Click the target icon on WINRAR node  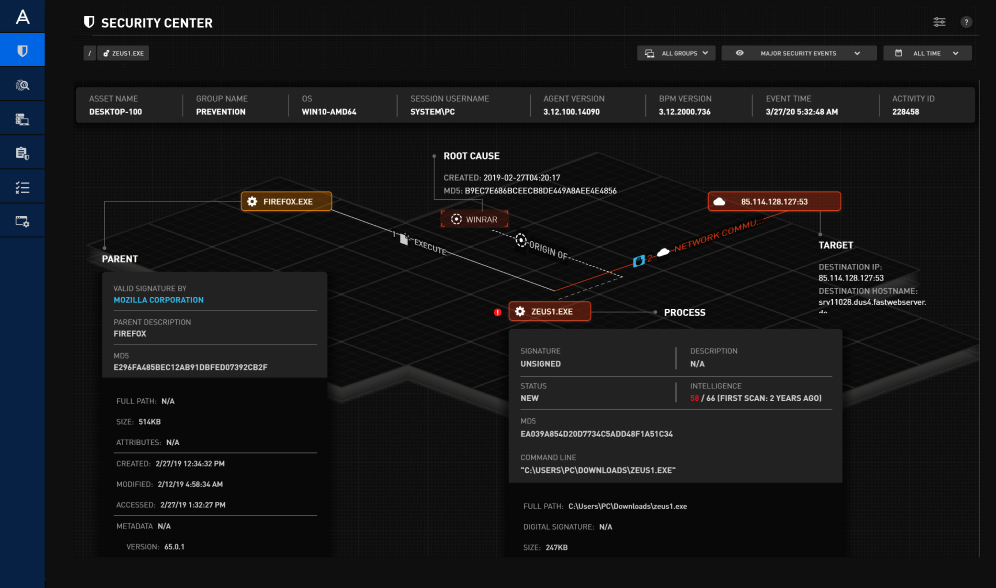(x=456, y=219)
